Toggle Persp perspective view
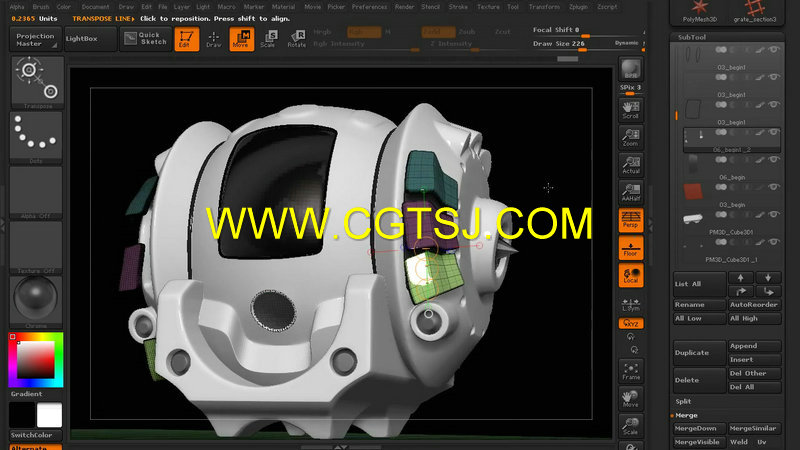Image resolution: width=800 pixels, height=450 pixels. coord(631,220)
